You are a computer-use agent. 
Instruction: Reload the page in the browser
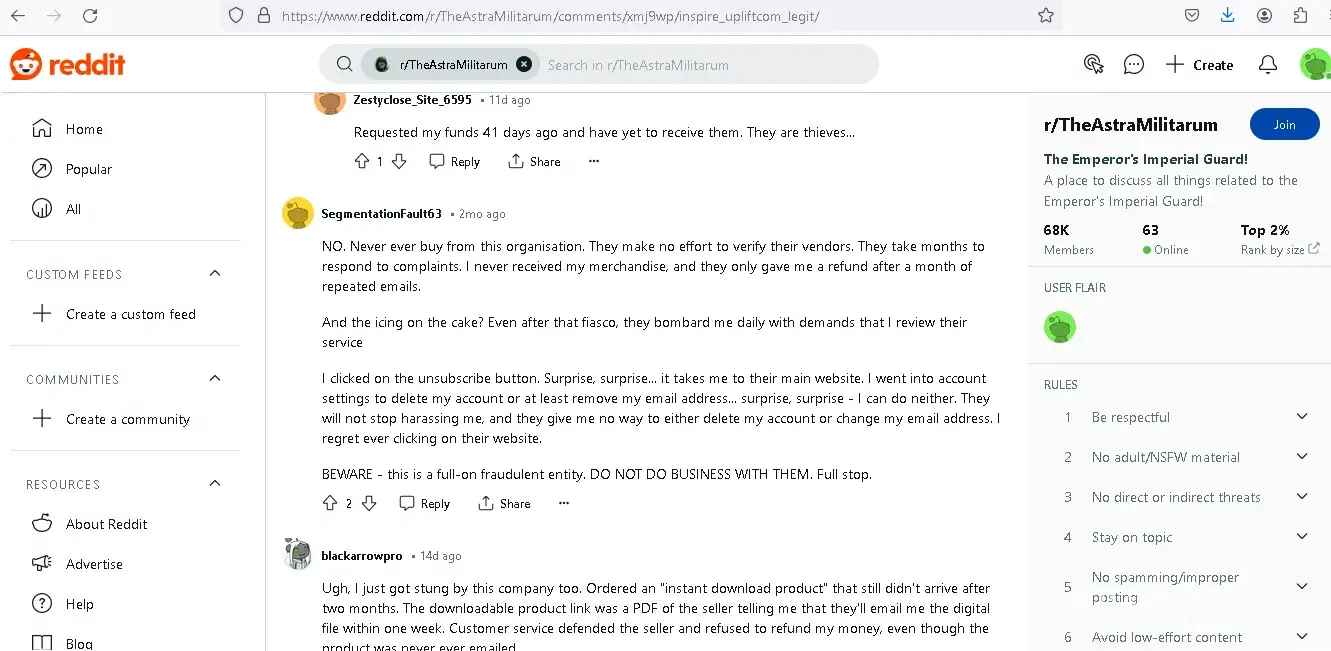90,16
